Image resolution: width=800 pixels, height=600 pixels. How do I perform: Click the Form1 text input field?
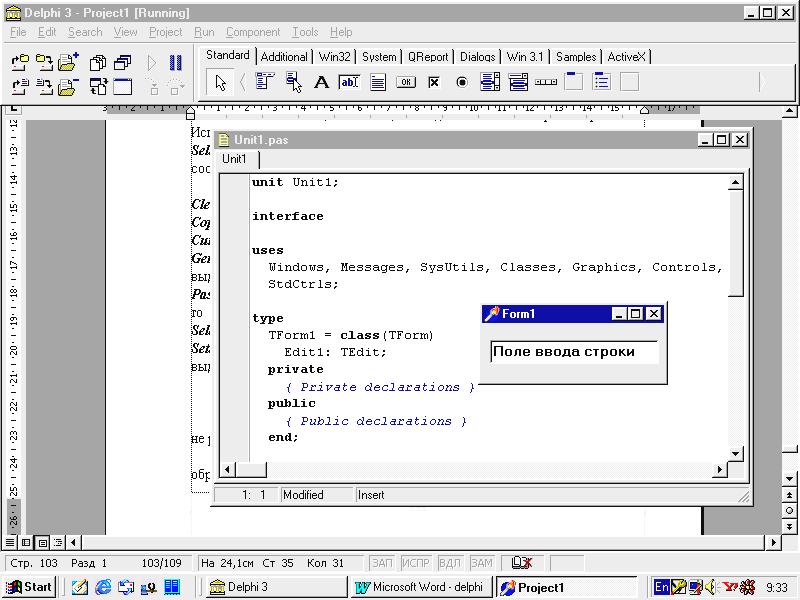[x=574, y=352]
